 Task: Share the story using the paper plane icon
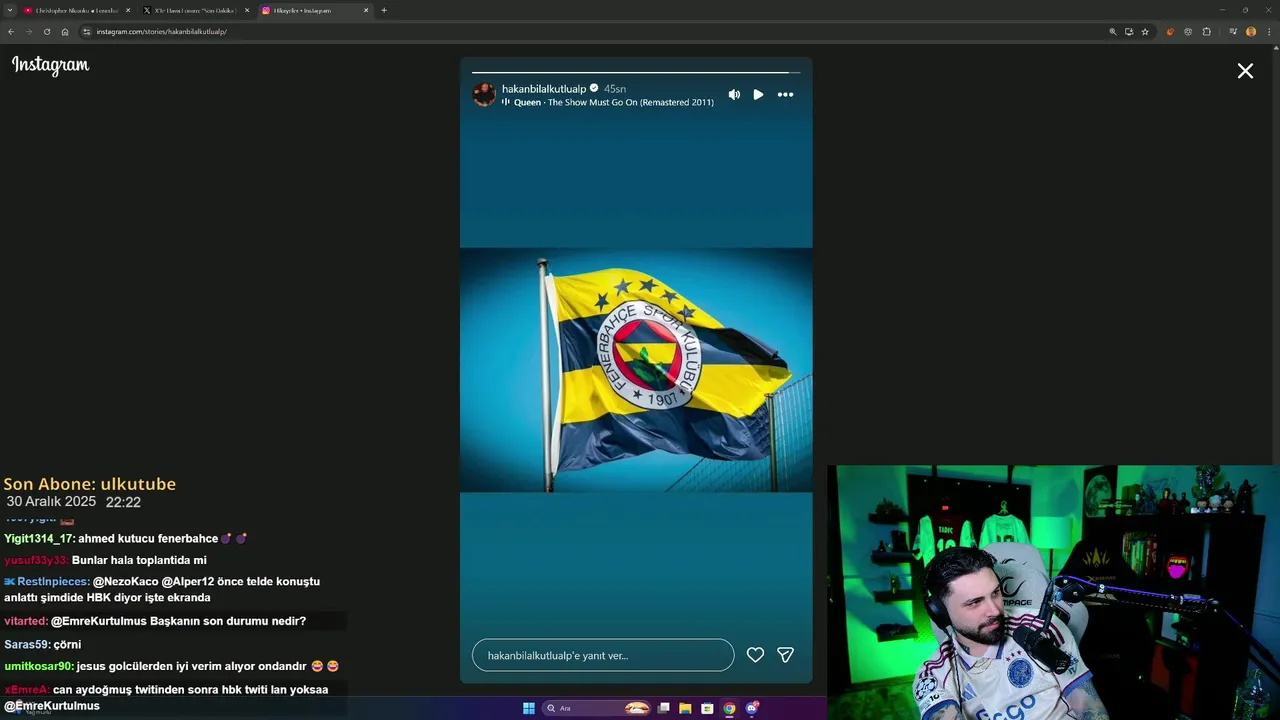point(785,655)
